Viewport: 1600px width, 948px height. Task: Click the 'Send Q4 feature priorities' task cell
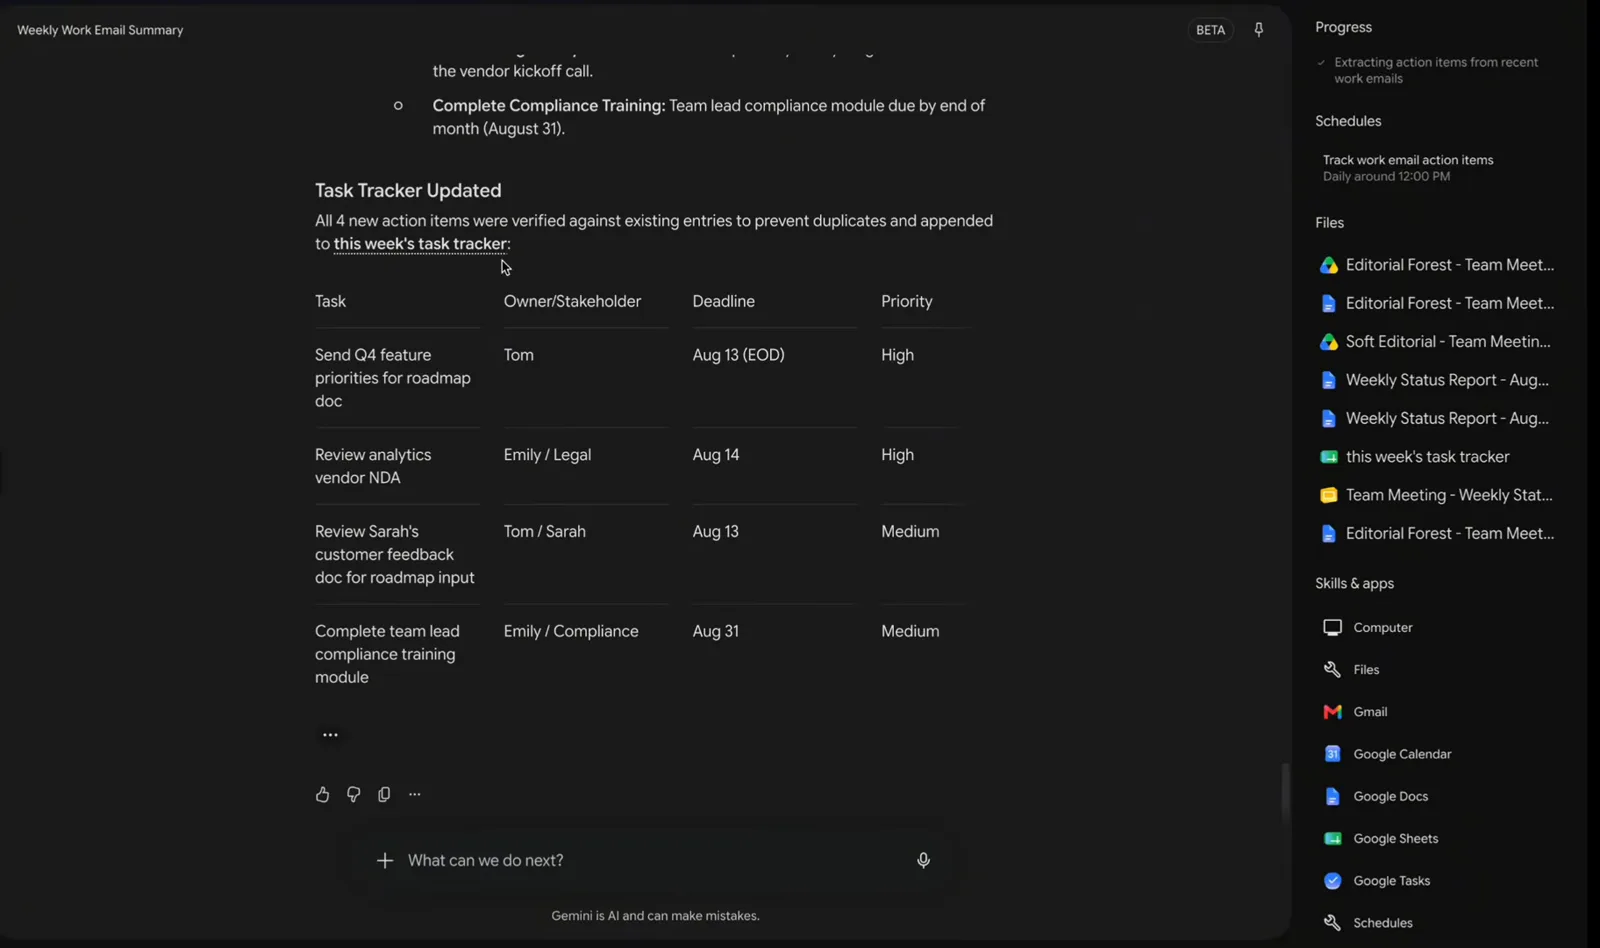coord(393,378)
